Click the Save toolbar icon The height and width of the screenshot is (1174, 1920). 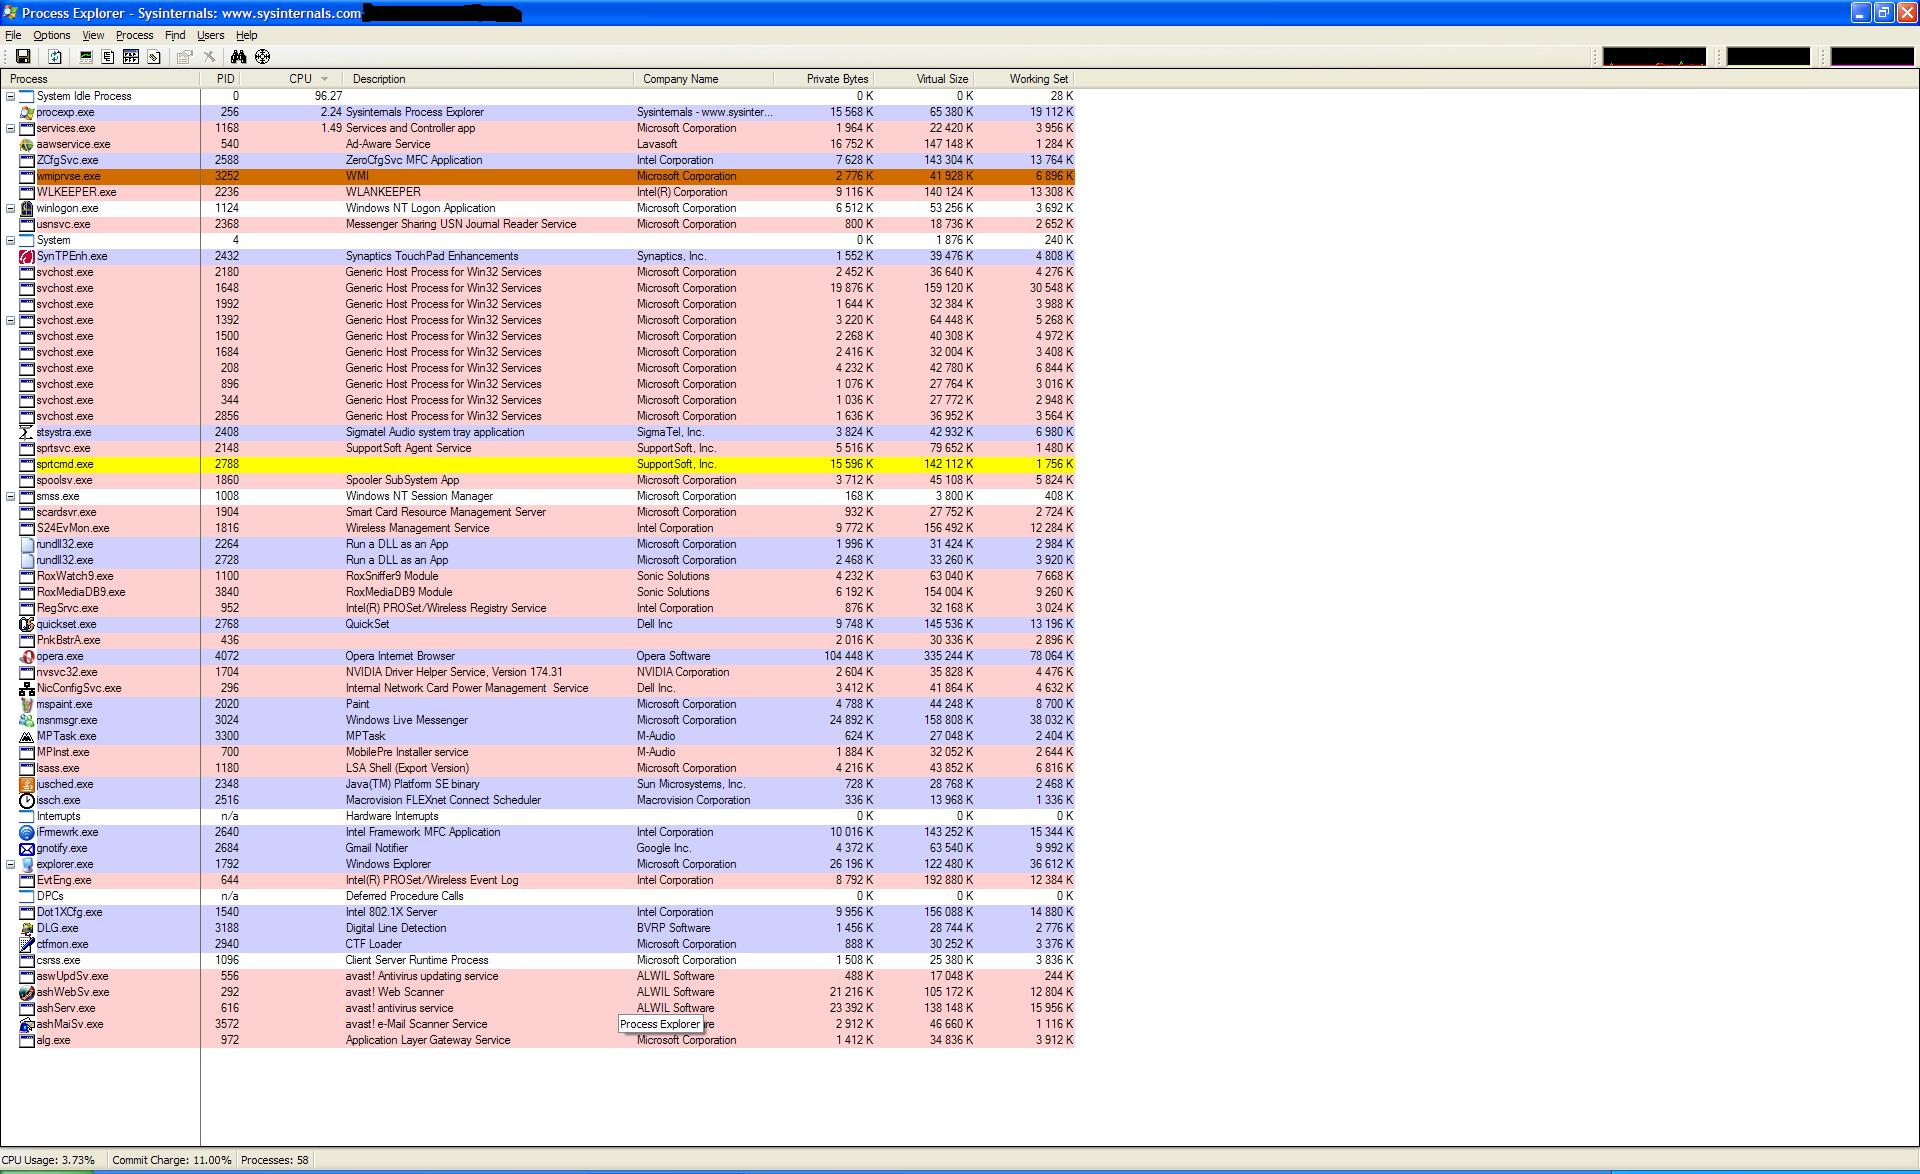tap(23, 57)
